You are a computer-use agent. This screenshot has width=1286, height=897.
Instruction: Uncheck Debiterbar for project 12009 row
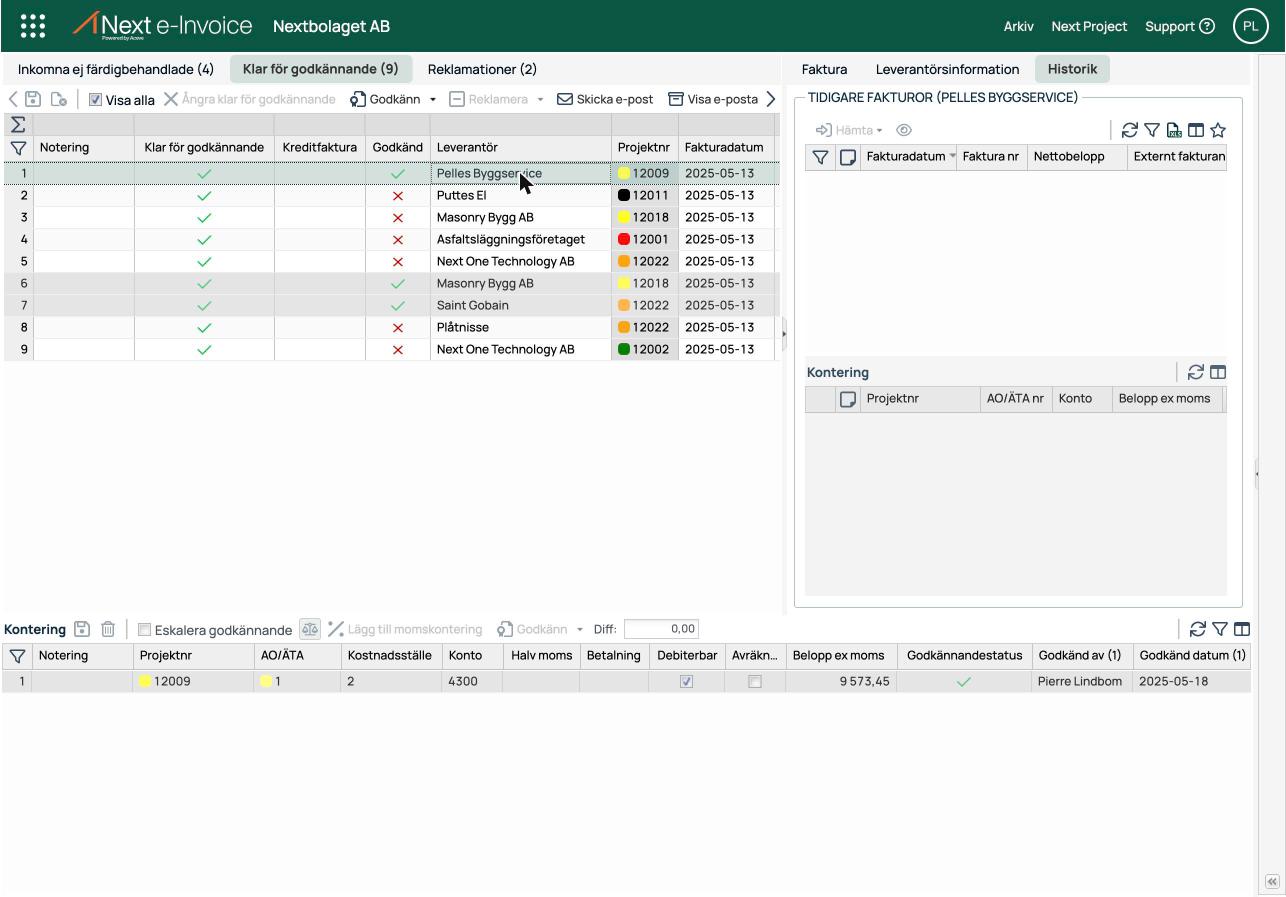coord(686,682)
